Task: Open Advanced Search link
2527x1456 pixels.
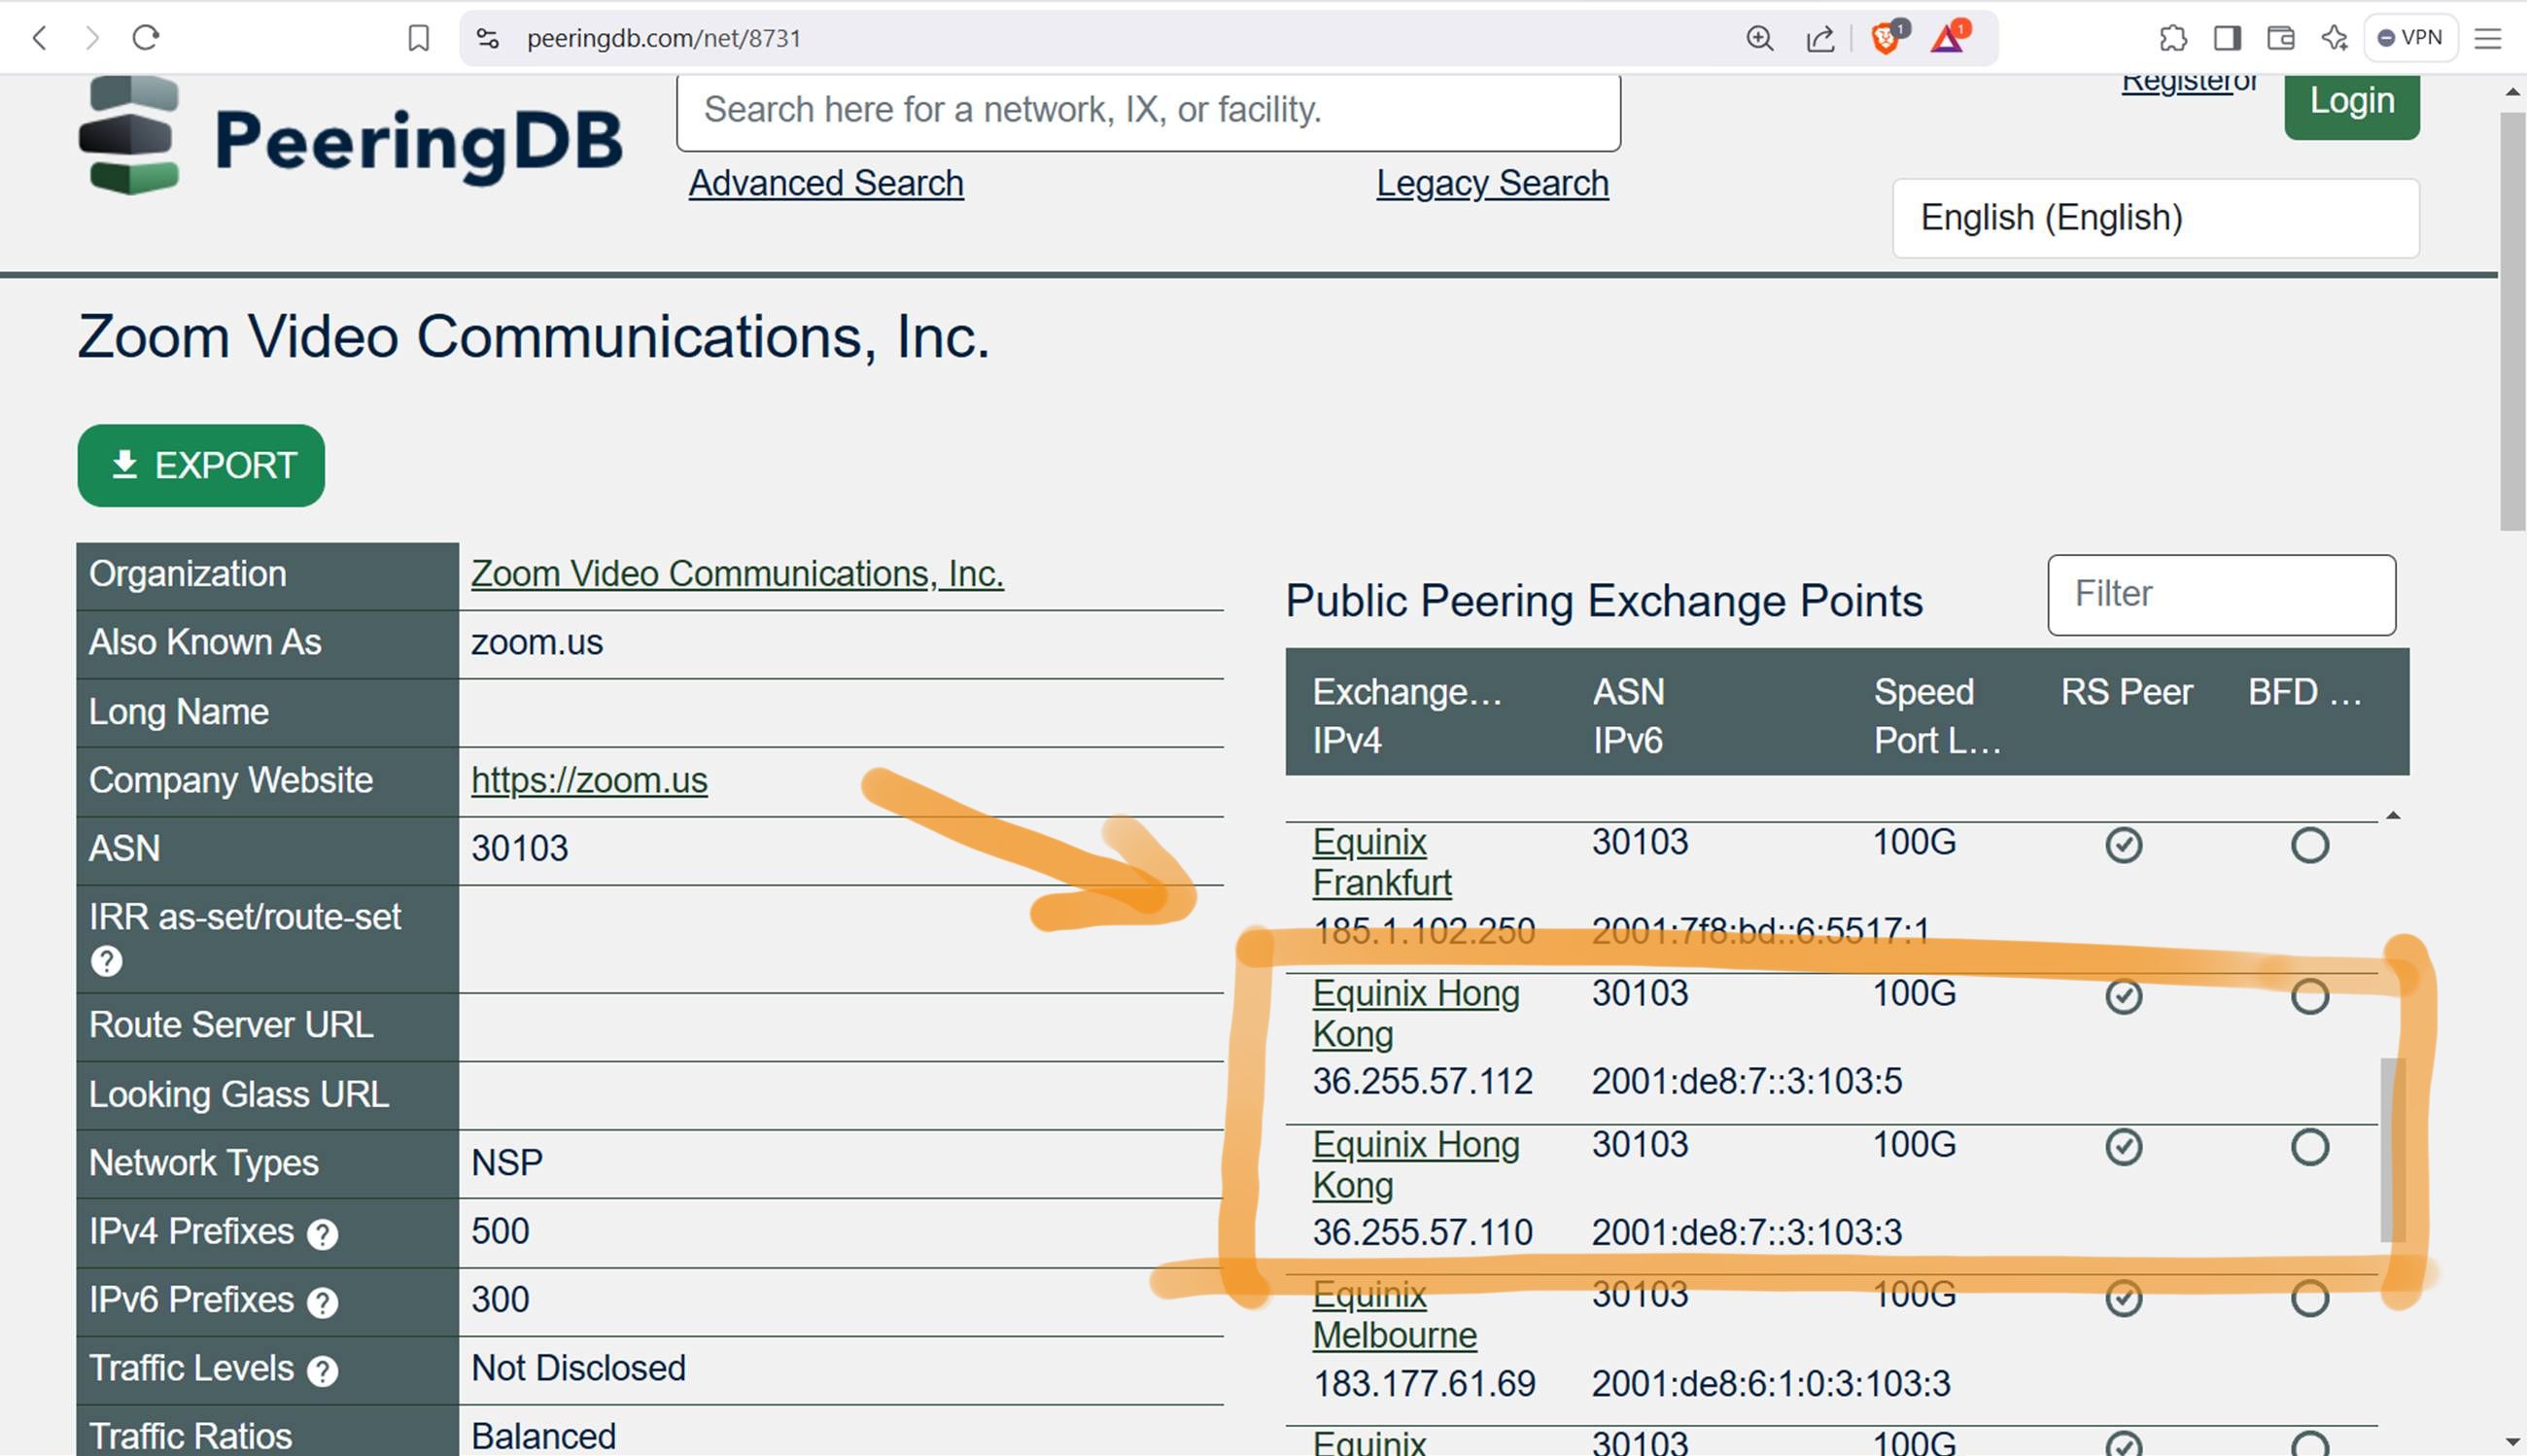Action: click(826, 183)
